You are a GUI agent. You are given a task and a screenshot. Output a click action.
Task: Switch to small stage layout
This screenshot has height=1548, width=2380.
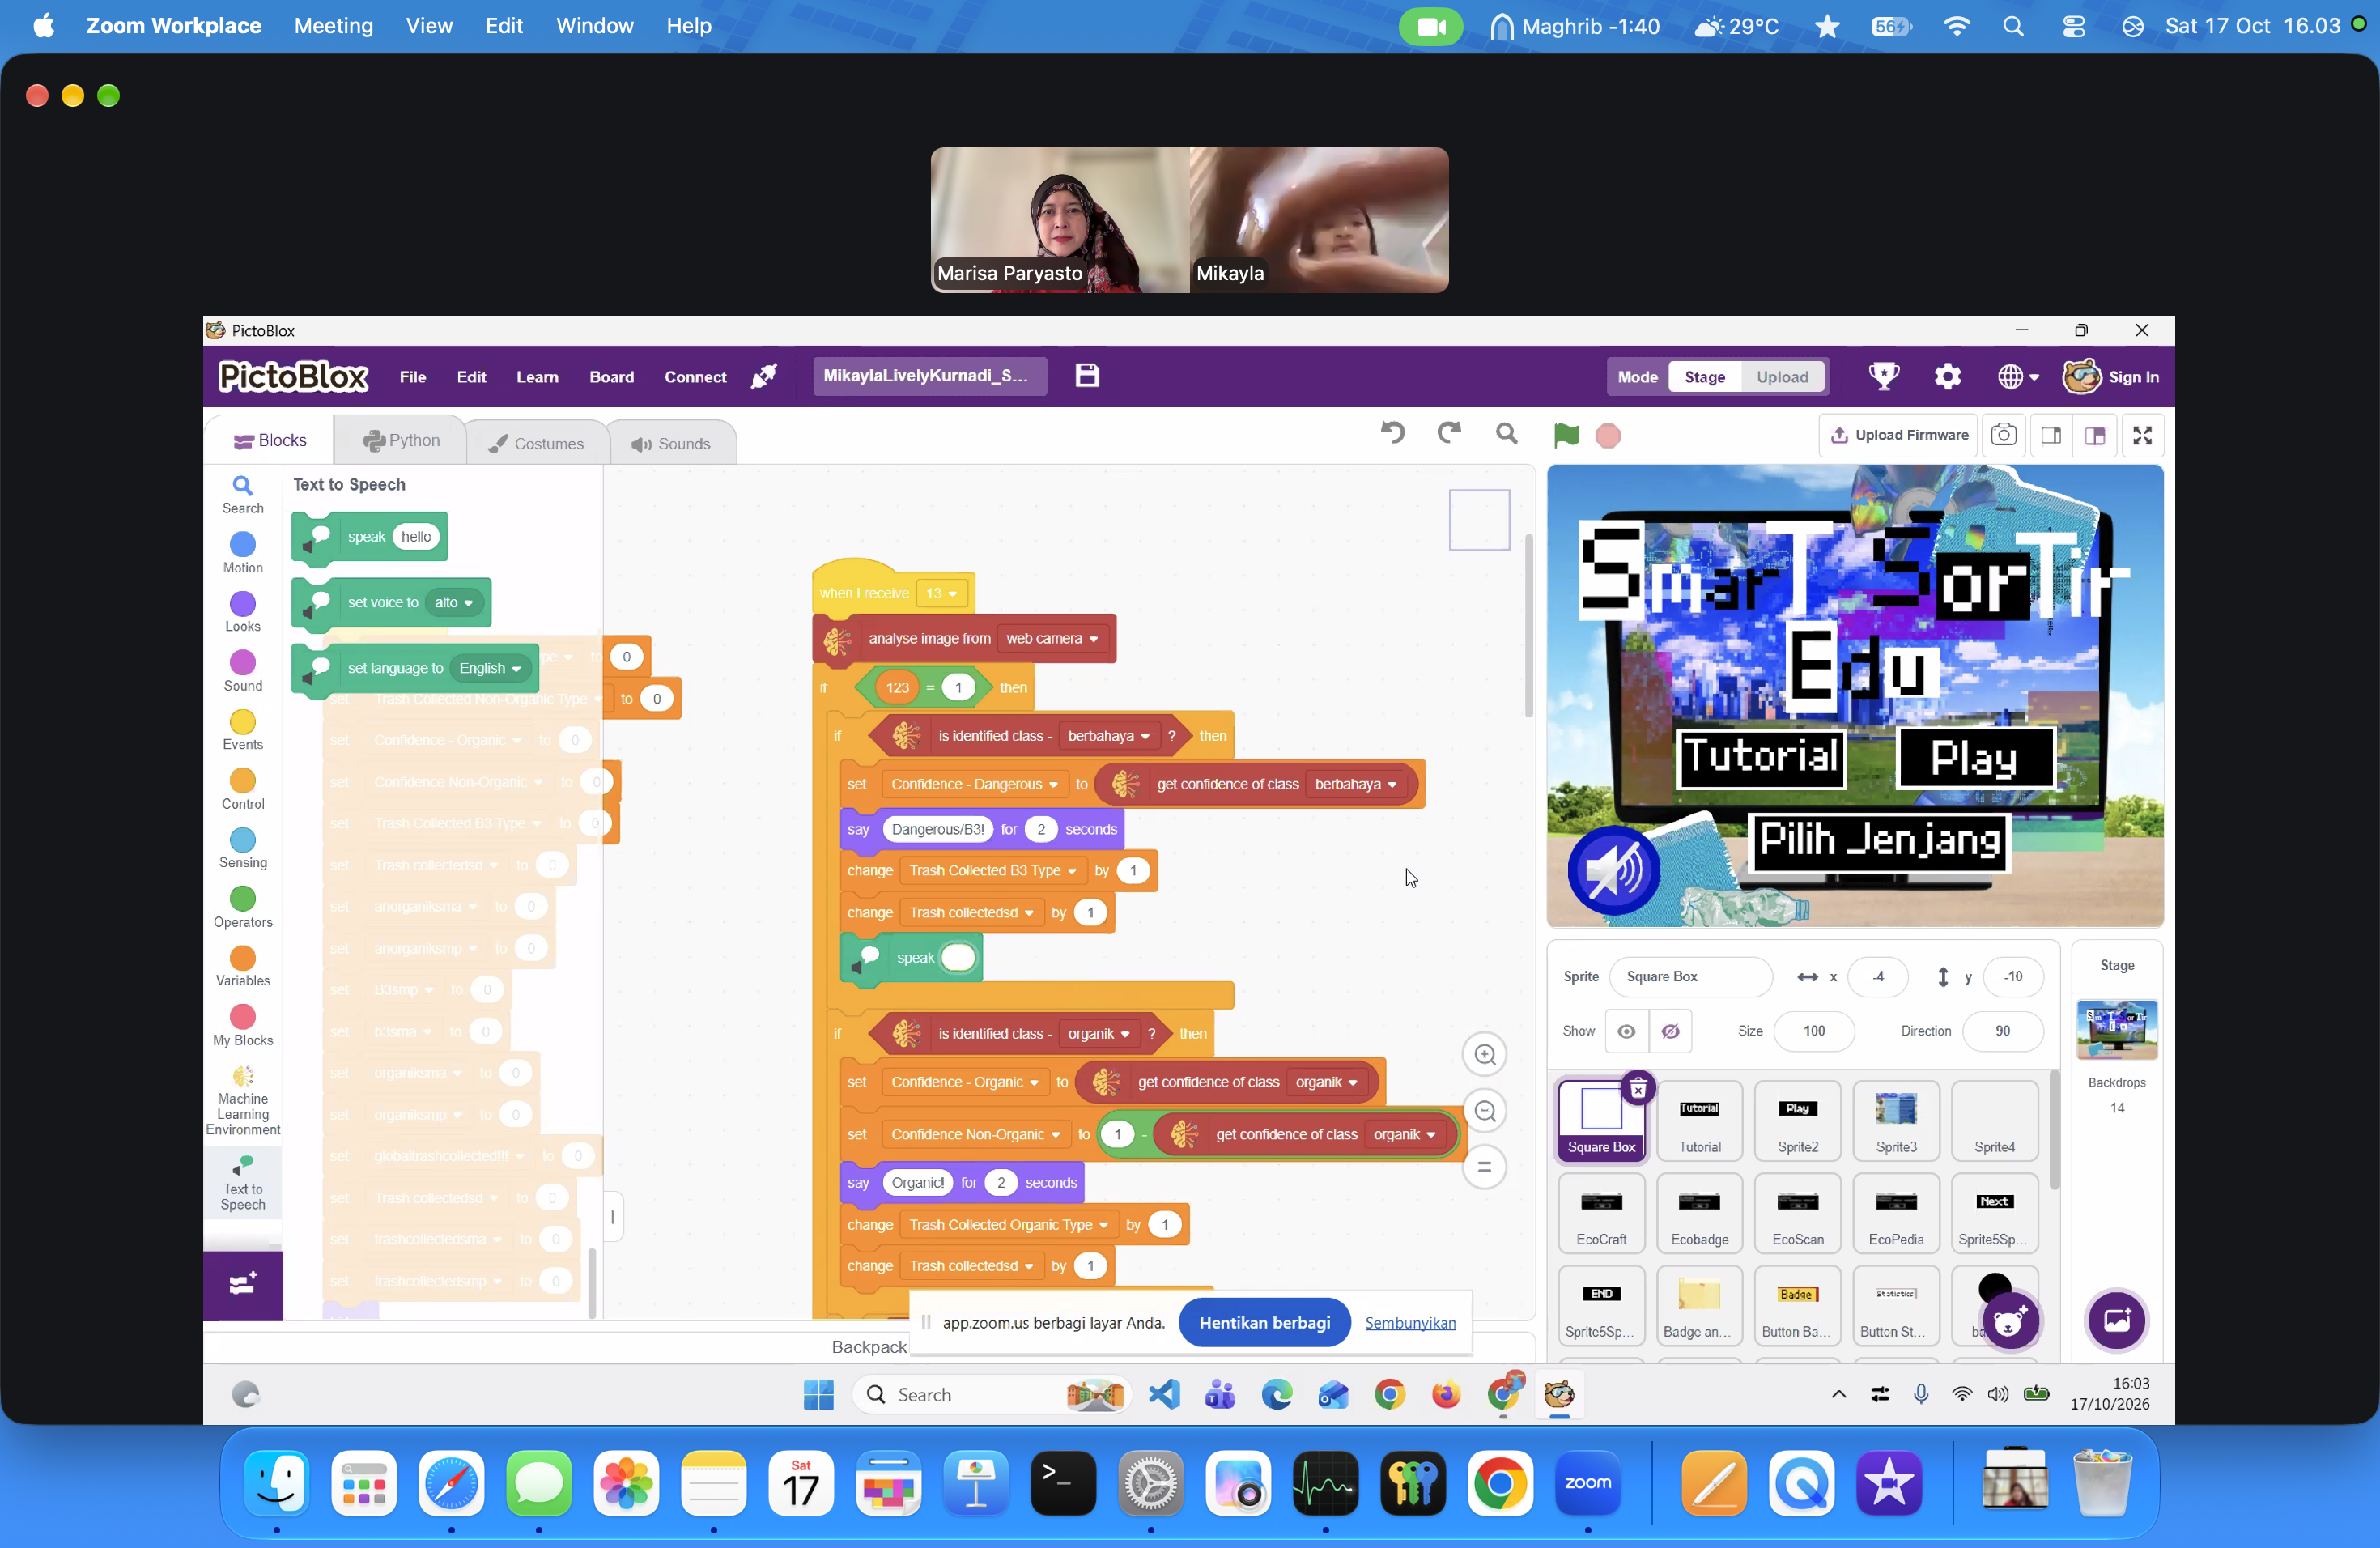coord(2051,435)
